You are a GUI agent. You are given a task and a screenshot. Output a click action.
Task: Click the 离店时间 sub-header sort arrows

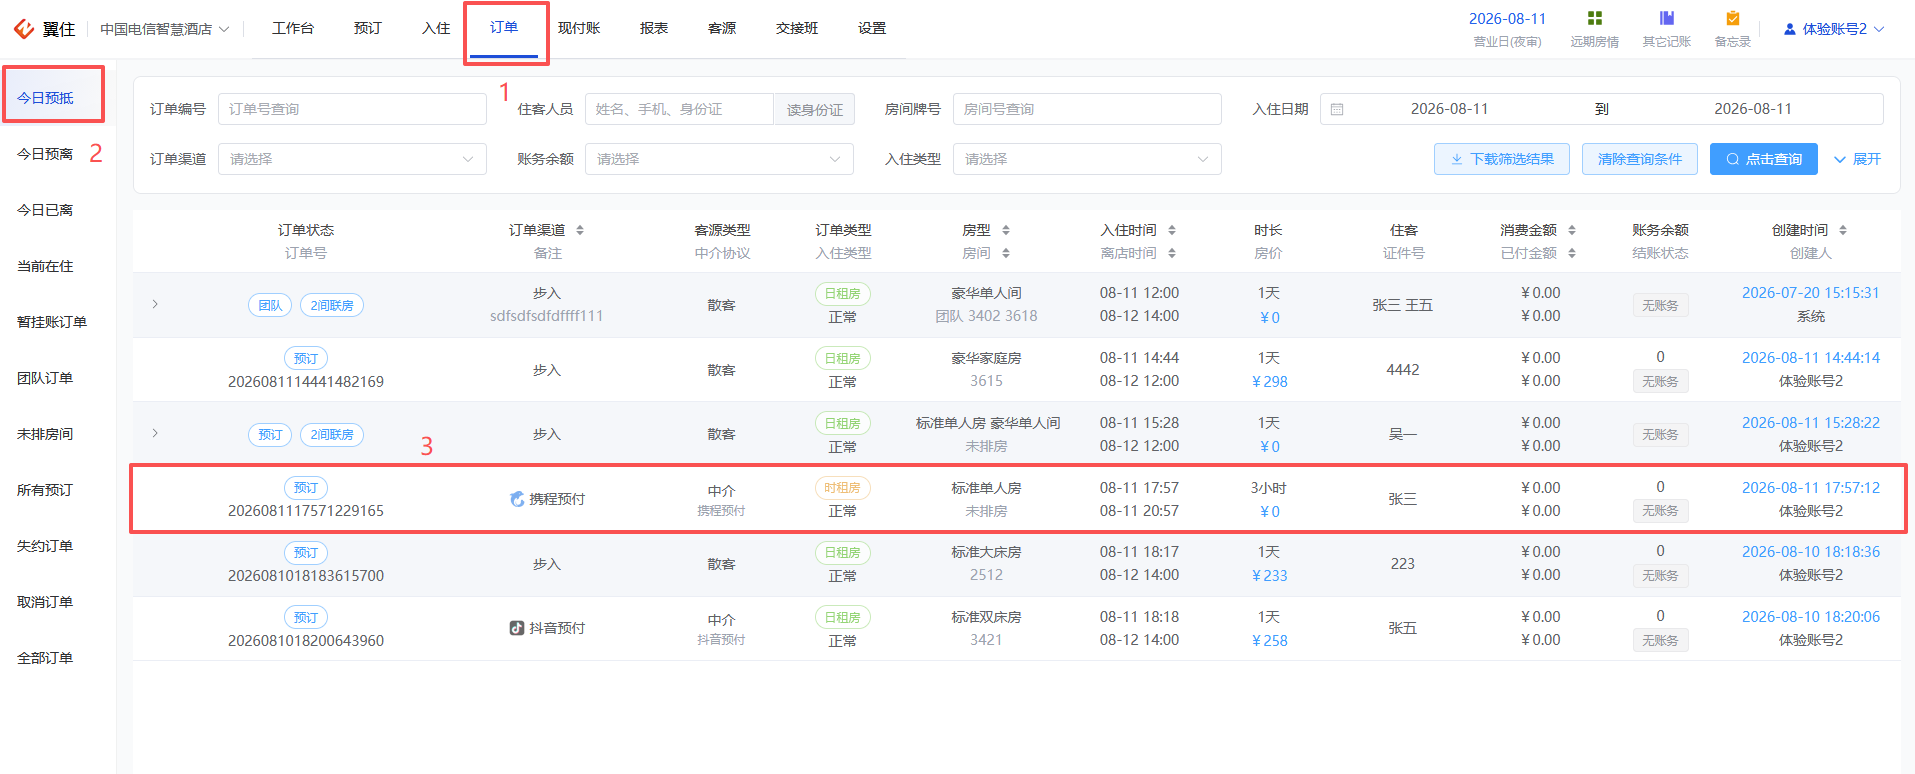click(x=1172, y=253)
